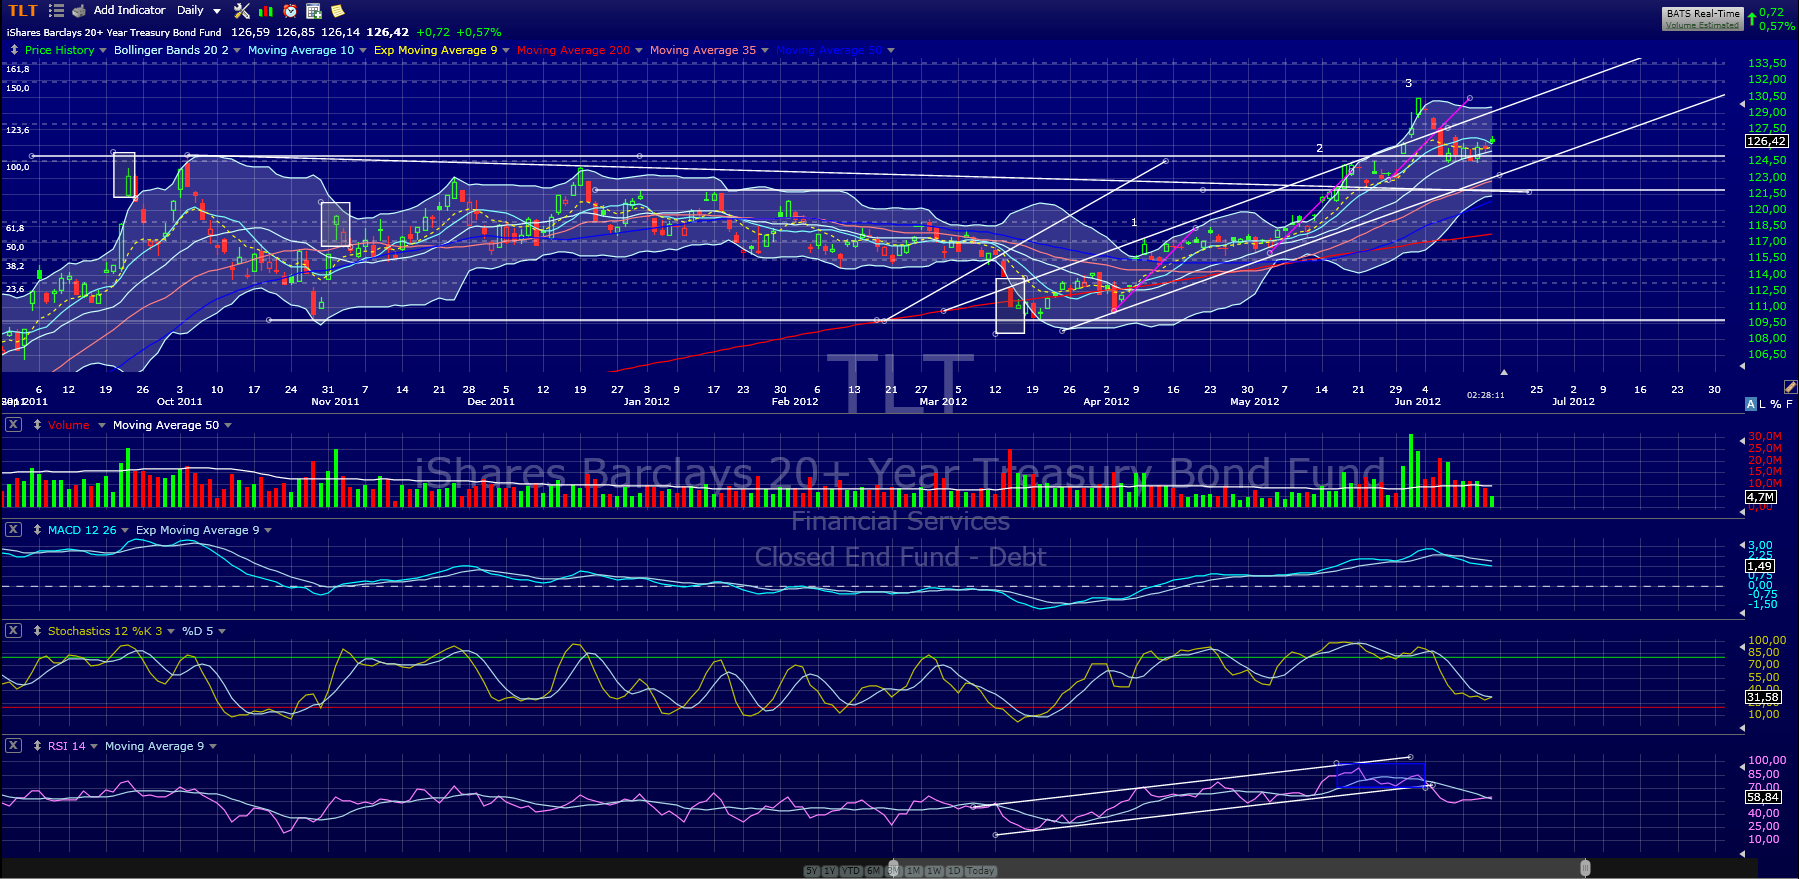
Task: Toggle the F scale option
Action: (1790, 404)
